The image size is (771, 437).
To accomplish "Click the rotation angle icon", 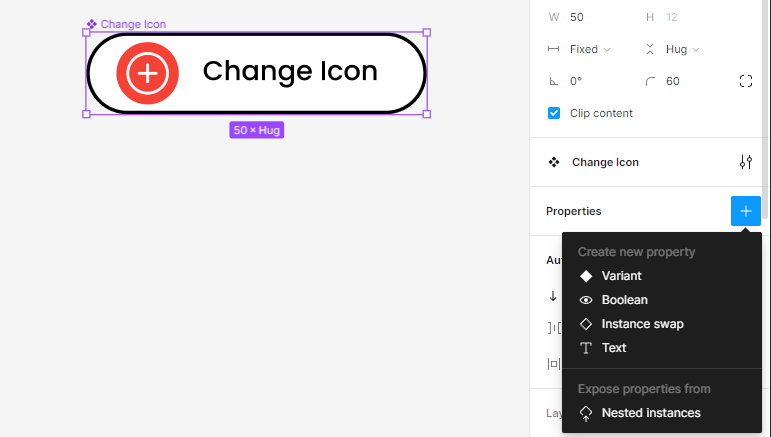I will [553, 81].
